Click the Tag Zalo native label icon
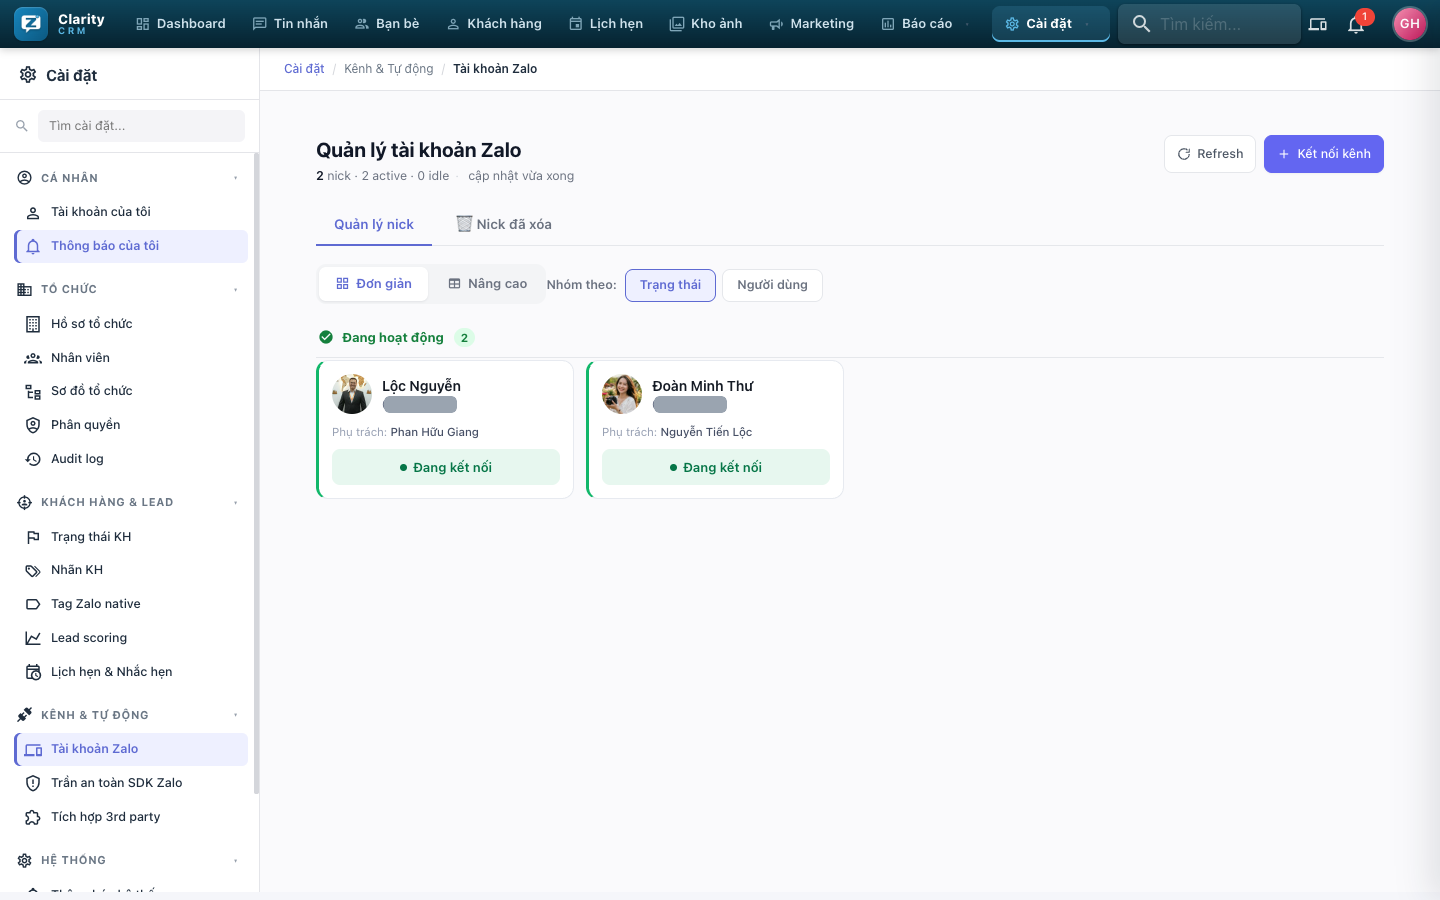1440x900 pixels. pos(33,604)
